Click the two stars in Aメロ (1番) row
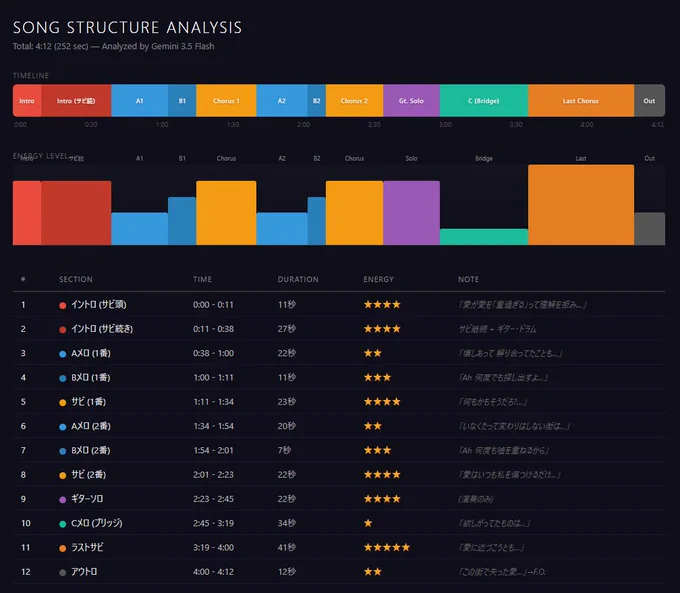The width and height of the screenshot is (680, 593). click(x=373, y=353)
